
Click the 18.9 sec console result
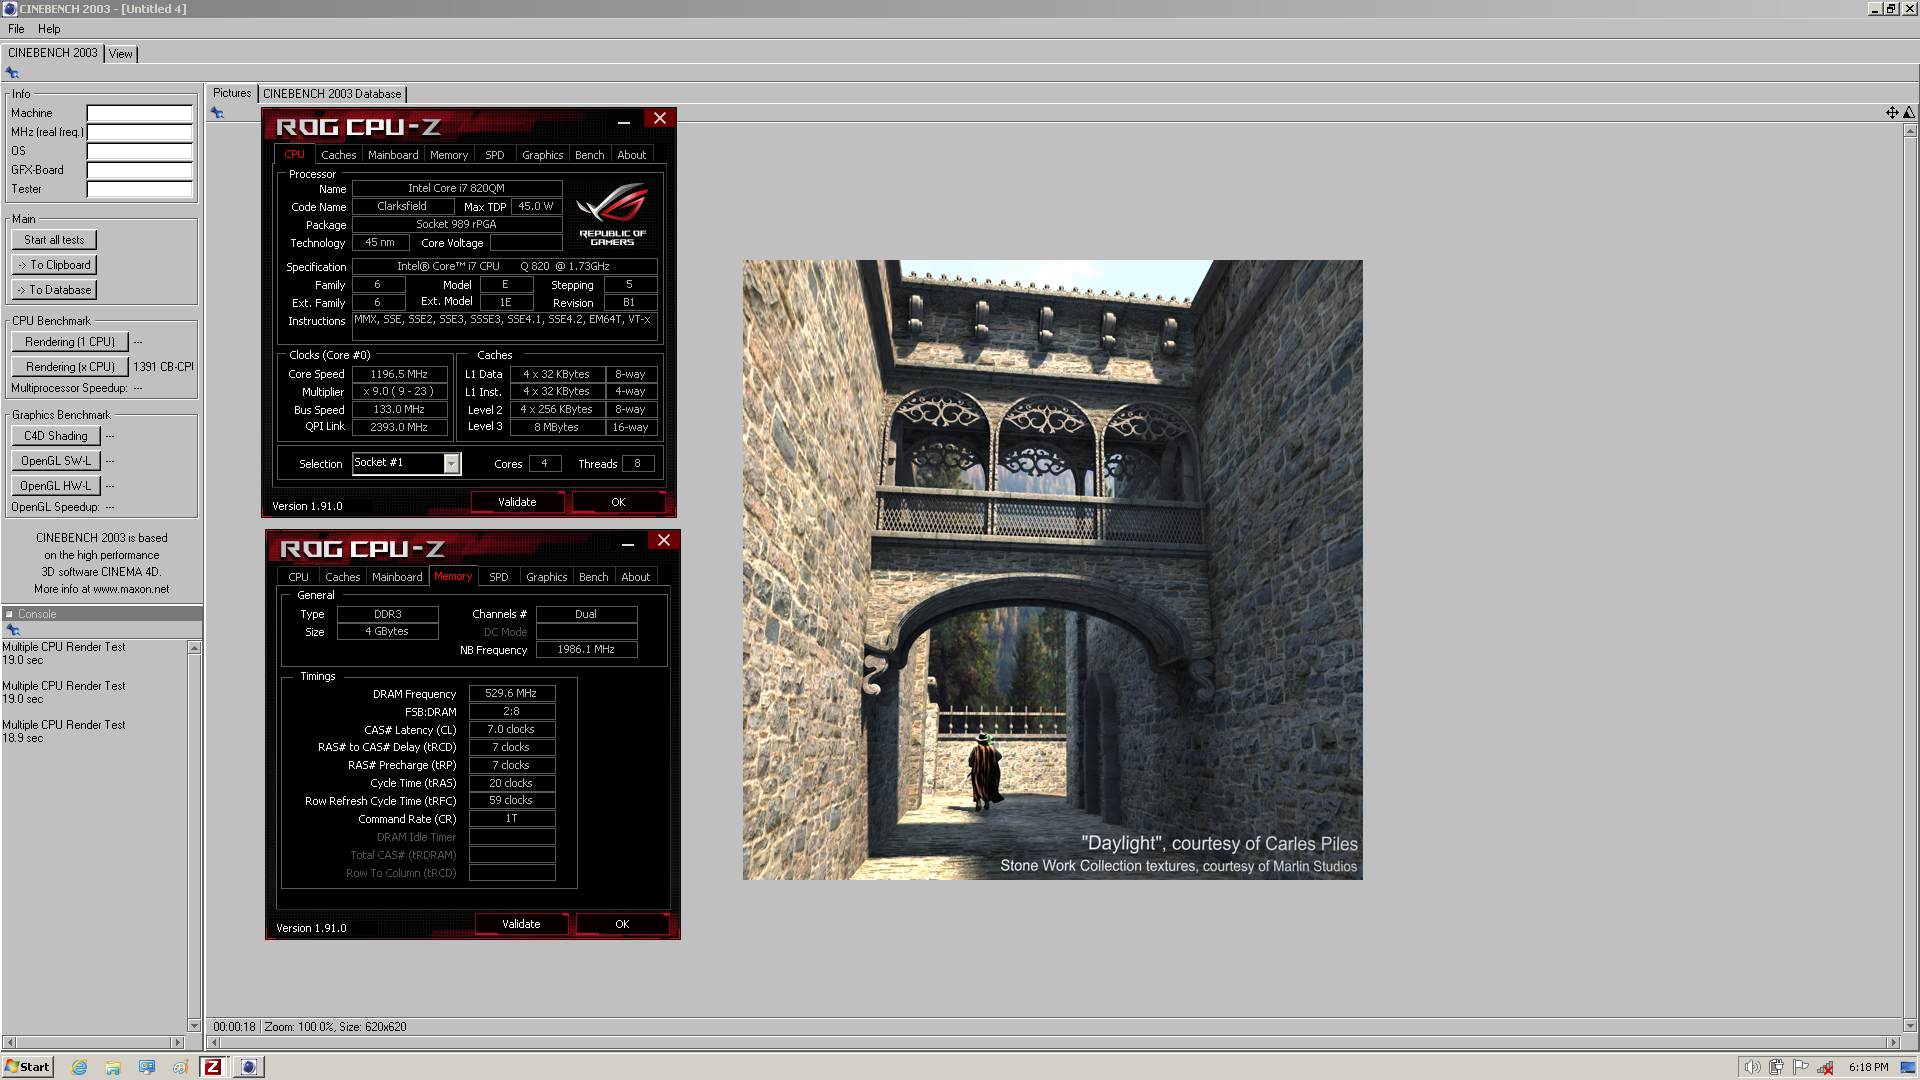(x=23, y=738)
